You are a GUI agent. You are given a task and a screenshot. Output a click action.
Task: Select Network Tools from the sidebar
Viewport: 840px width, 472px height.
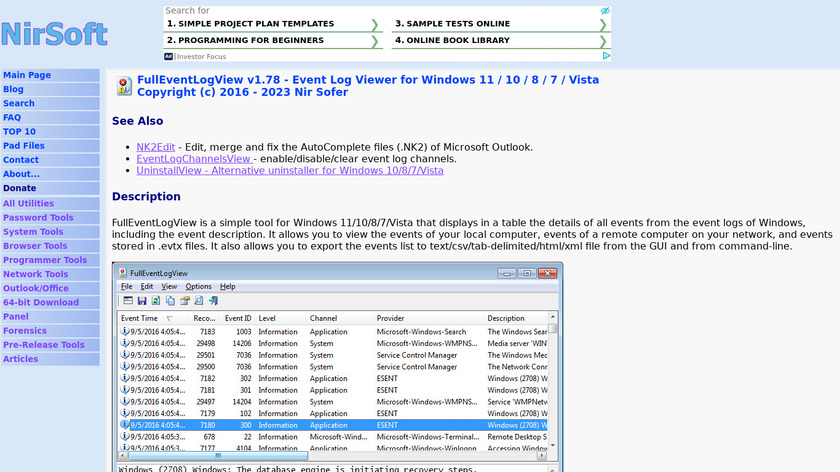click(x=36, y=274)
